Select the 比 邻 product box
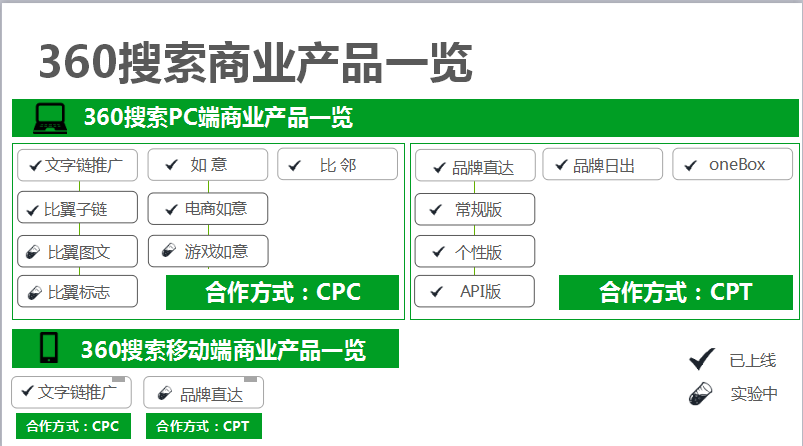Screen dimensions: 803x446 pyautogui.click(x=337, y=164)
